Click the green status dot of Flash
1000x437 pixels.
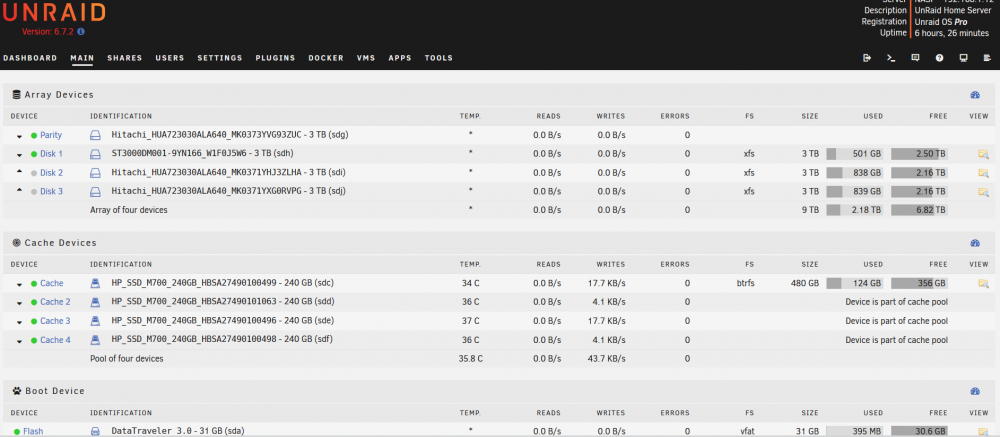(x=17, y=432)
